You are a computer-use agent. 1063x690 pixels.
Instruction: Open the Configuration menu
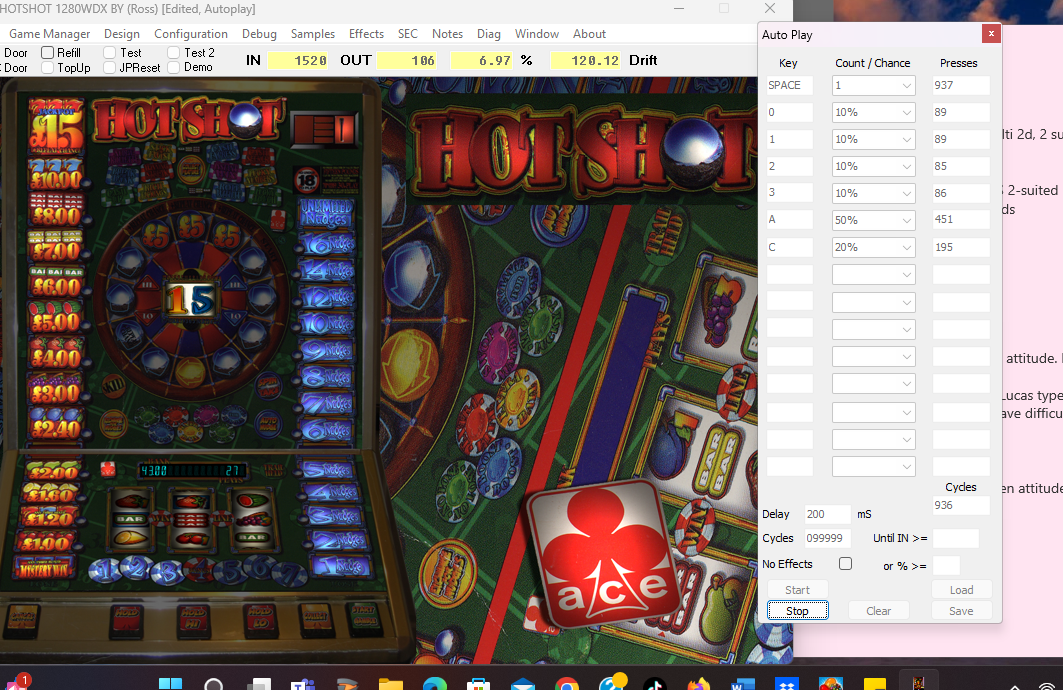[190, 34]
